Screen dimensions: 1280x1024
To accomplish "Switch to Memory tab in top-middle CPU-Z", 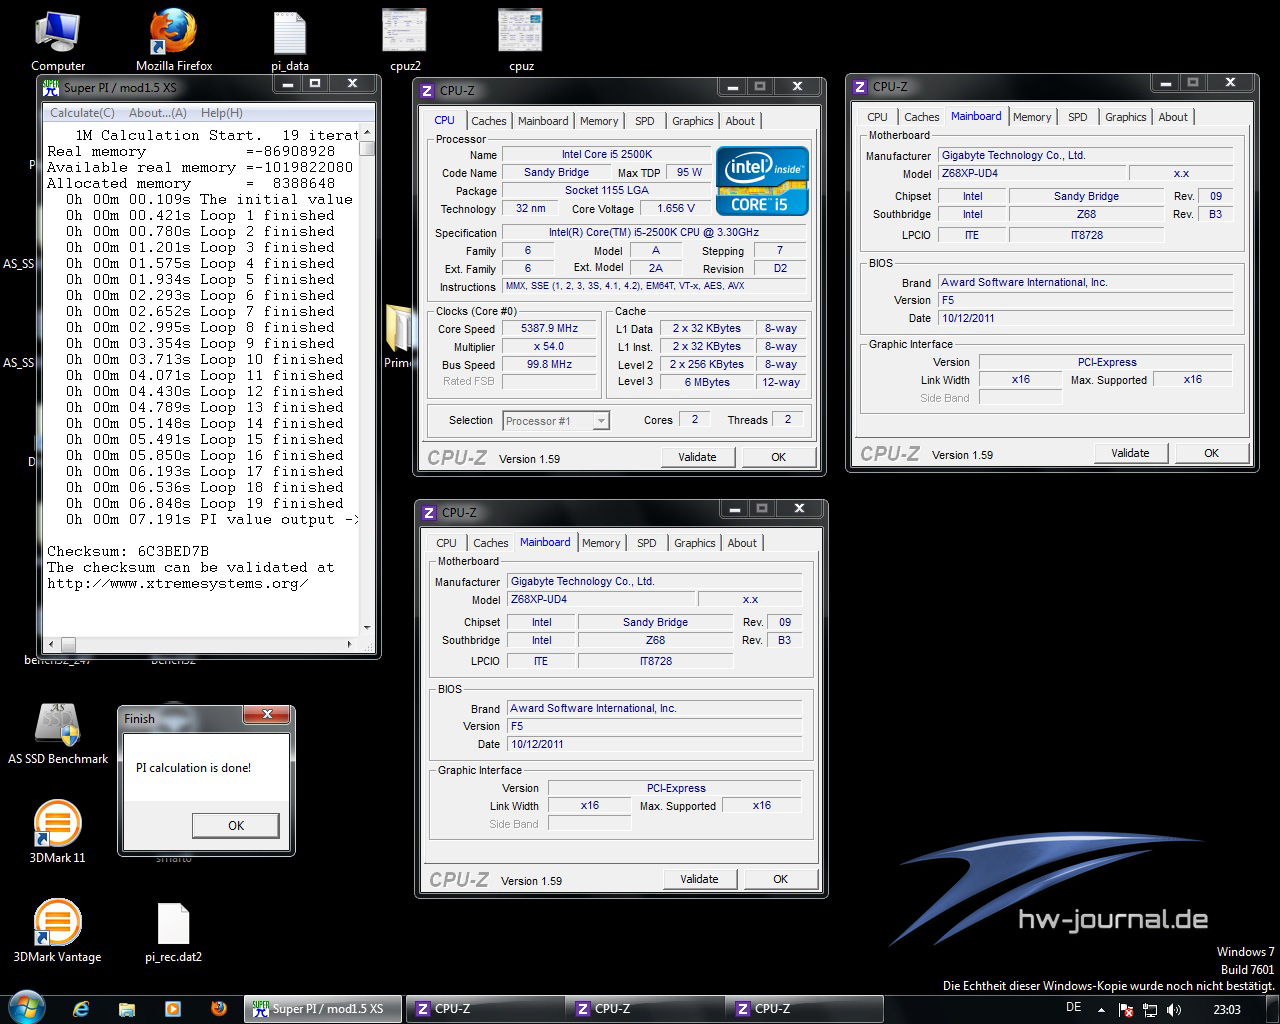I will (599, 121).
